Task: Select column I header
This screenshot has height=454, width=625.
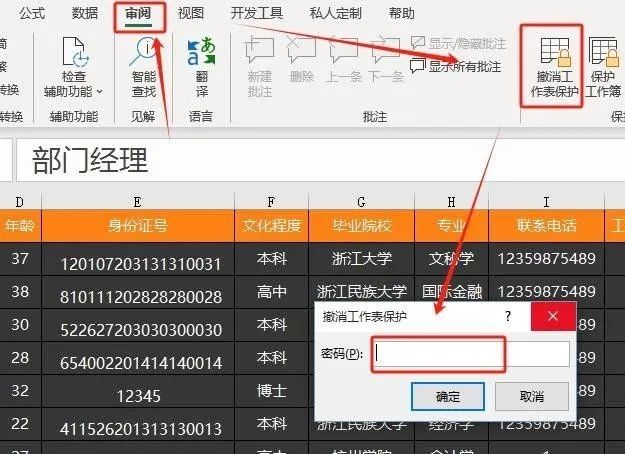Action: 546,202
